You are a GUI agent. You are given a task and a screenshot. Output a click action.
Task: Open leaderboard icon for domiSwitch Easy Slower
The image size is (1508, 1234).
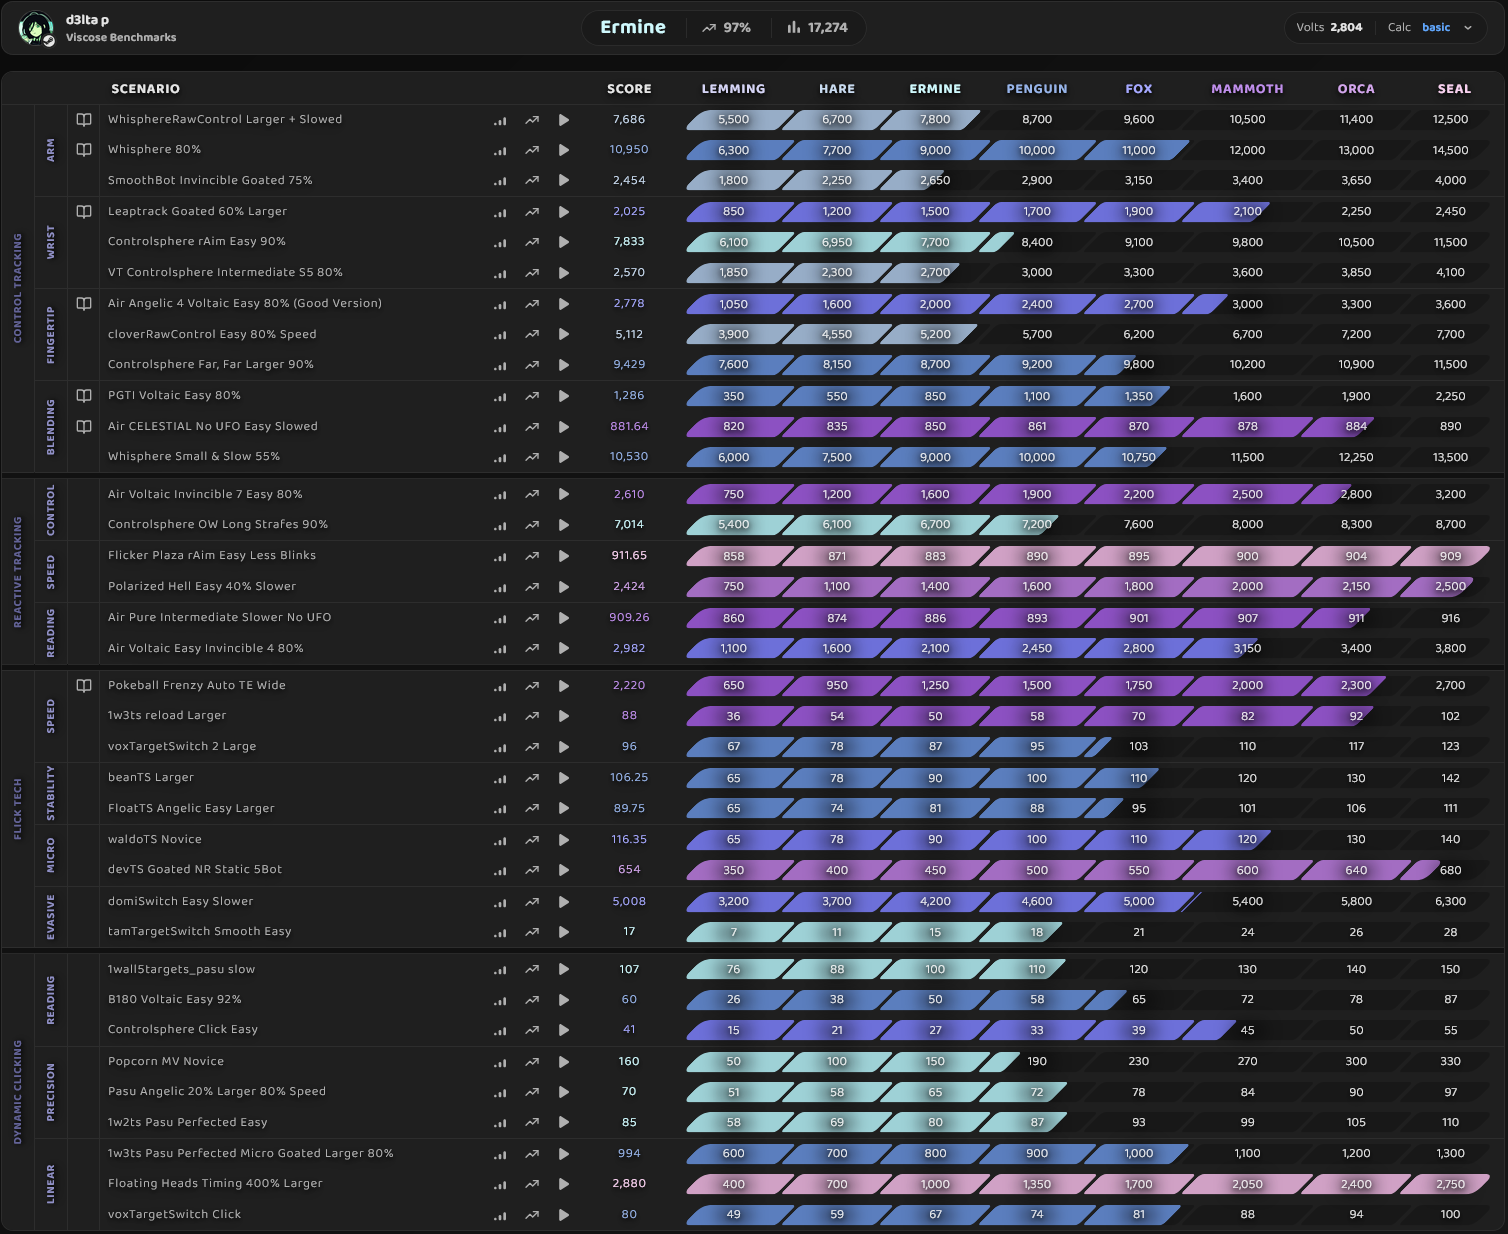coord(500,902)
